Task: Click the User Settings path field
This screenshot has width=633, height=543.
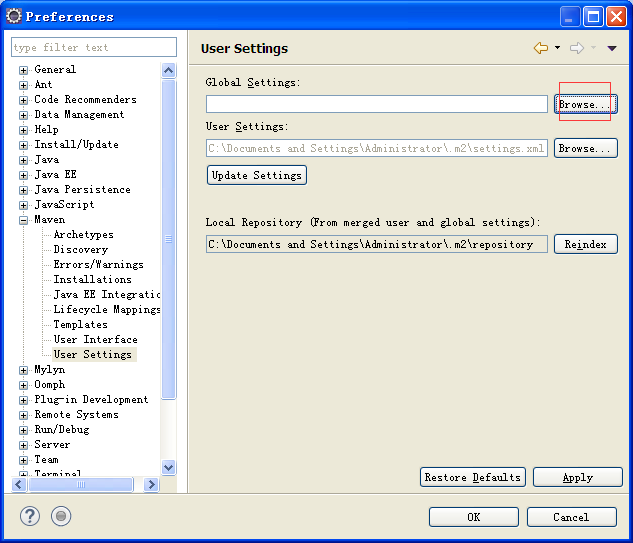Action: pos(377,148)
